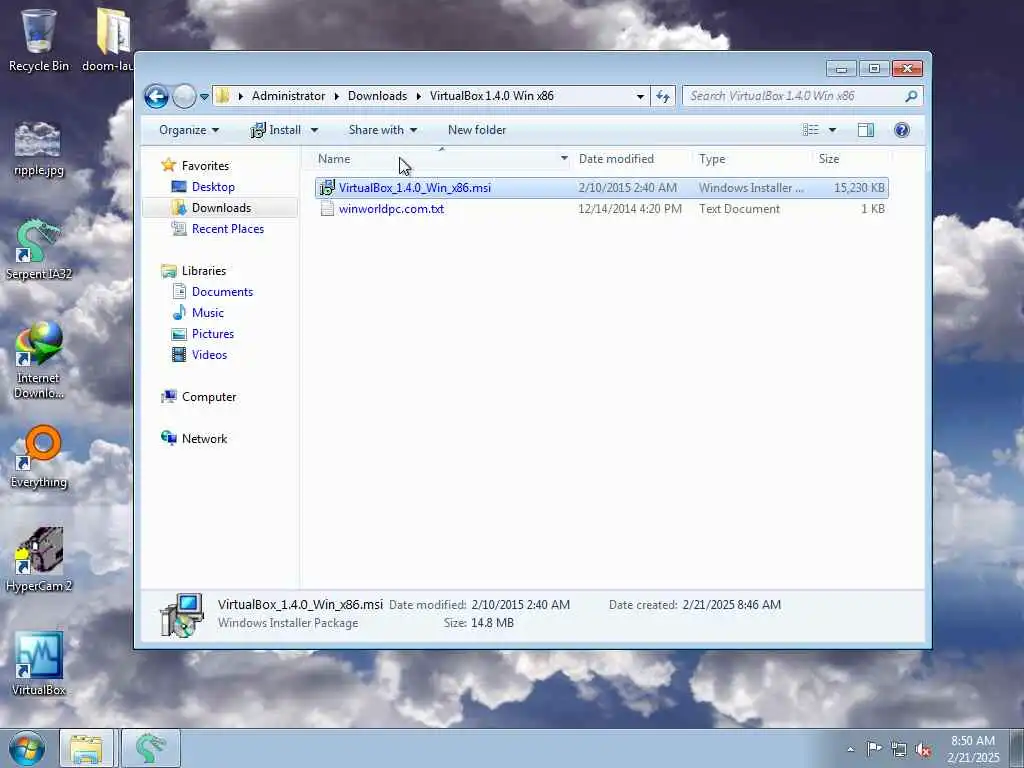Expand arrow after Administrator breadcrumb
Viewport: 1024px width, 768px height.
point(337,96)
